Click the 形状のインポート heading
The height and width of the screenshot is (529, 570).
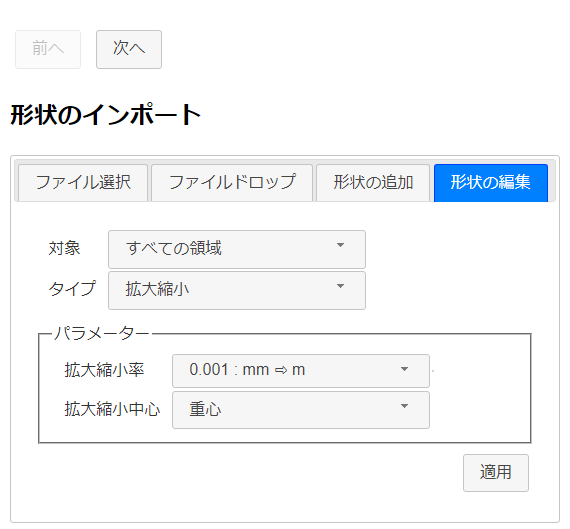[105, 115]
